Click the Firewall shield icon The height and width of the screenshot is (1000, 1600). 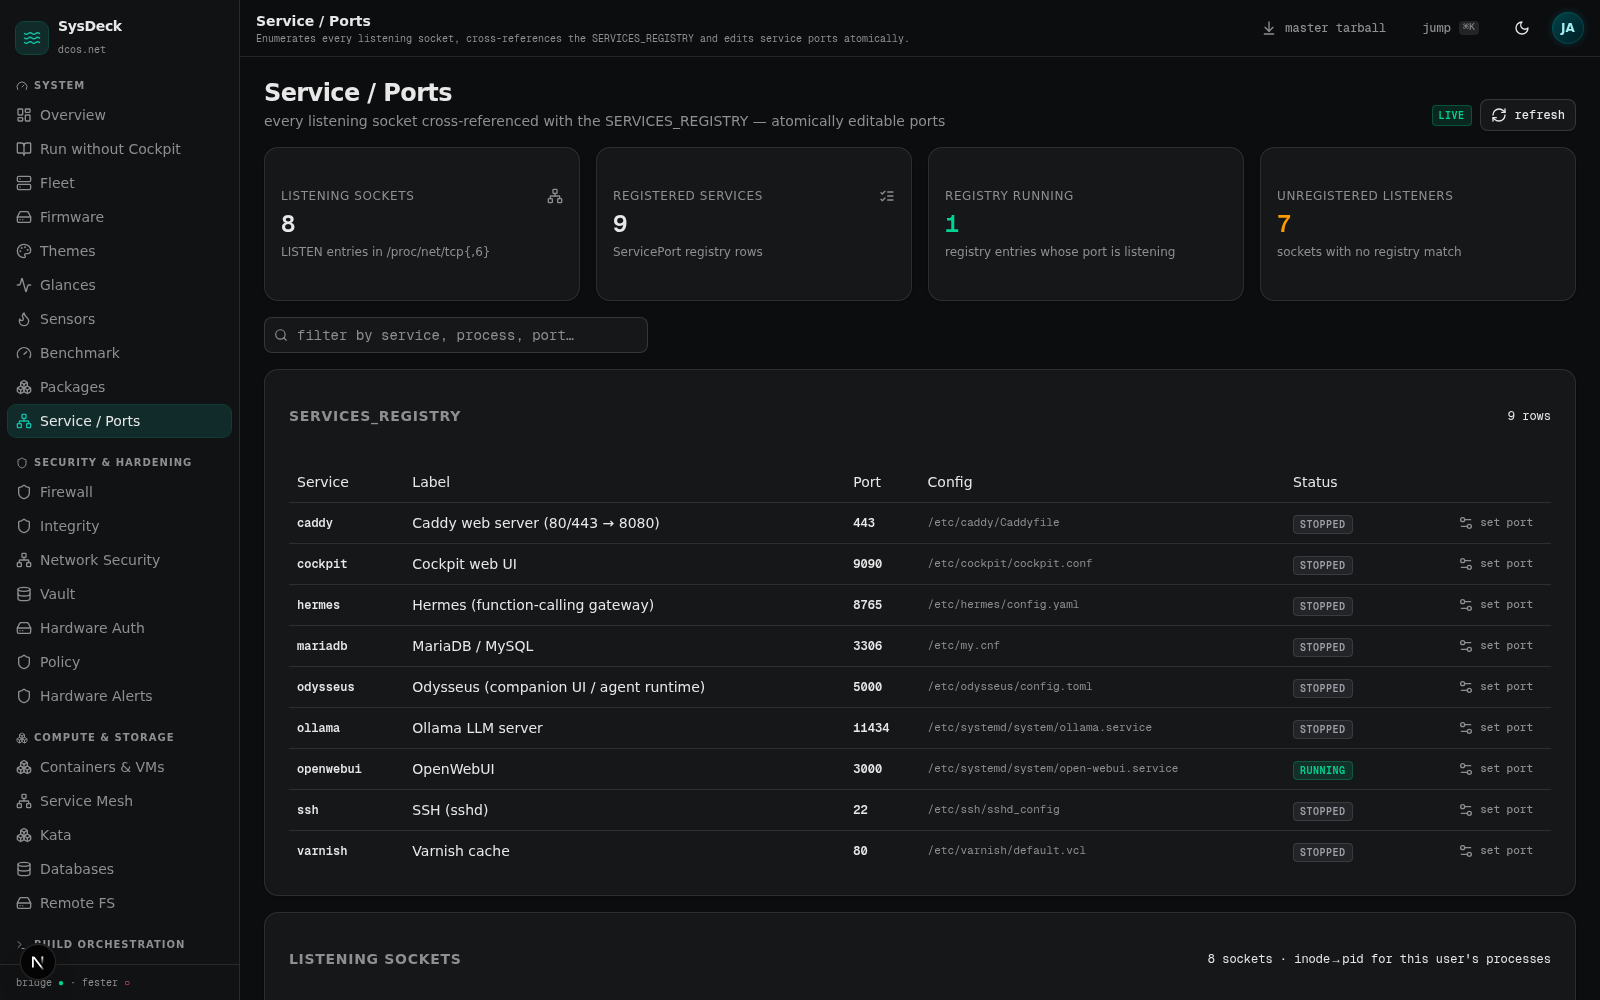pos(24,492)
